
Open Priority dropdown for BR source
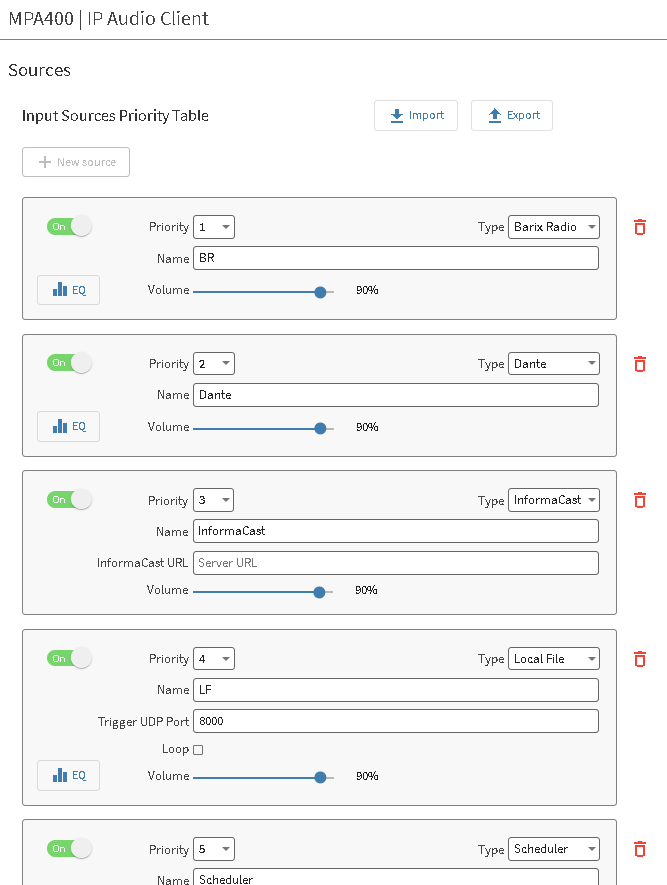point(214,227)
